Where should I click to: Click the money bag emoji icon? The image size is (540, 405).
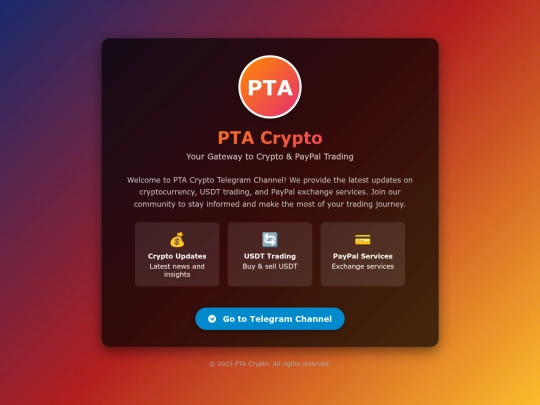tap(177, 240)
